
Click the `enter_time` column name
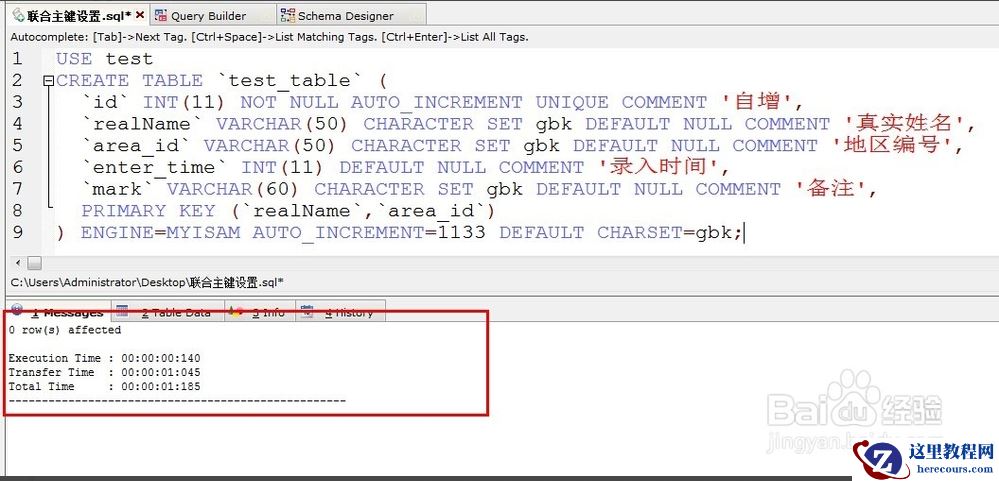[155, 167]
